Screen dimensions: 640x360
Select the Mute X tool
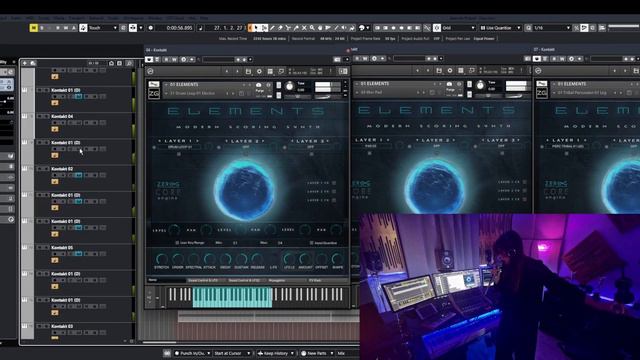(304, 28)
